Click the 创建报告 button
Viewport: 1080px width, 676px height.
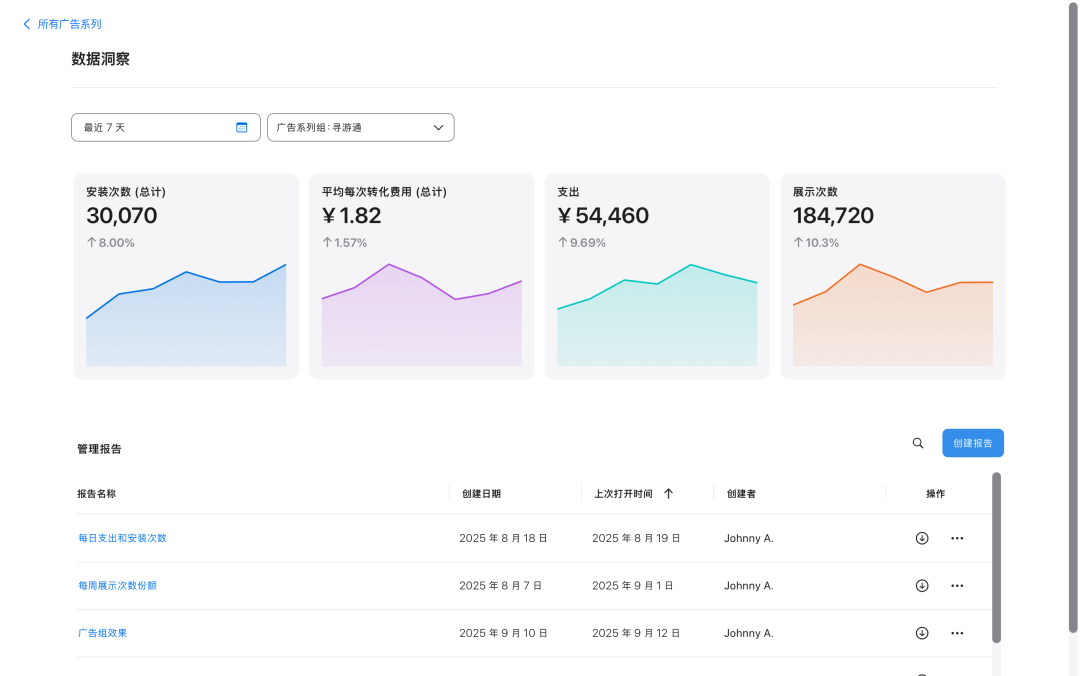tap(972, 443)
